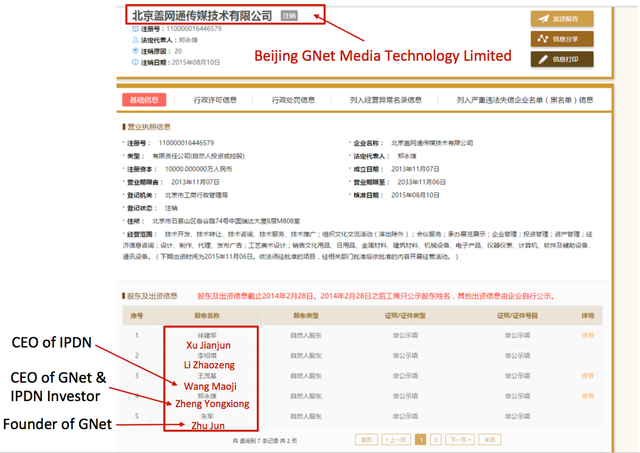The height and width of the screenshot is (453, 640).
Task: Click 自然人股东 in shareholder row 5
Action: tap(306, 416)
